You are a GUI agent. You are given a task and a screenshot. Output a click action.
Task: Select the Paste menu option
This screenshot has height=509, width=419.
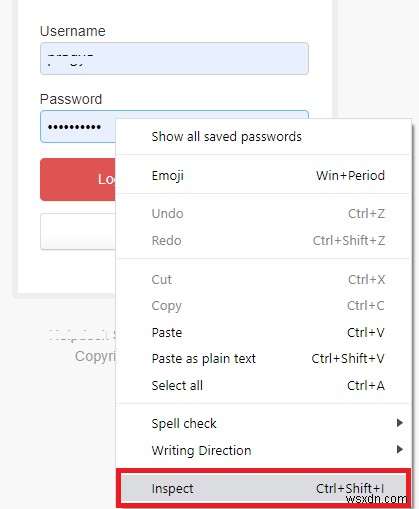tap(263, 332)
